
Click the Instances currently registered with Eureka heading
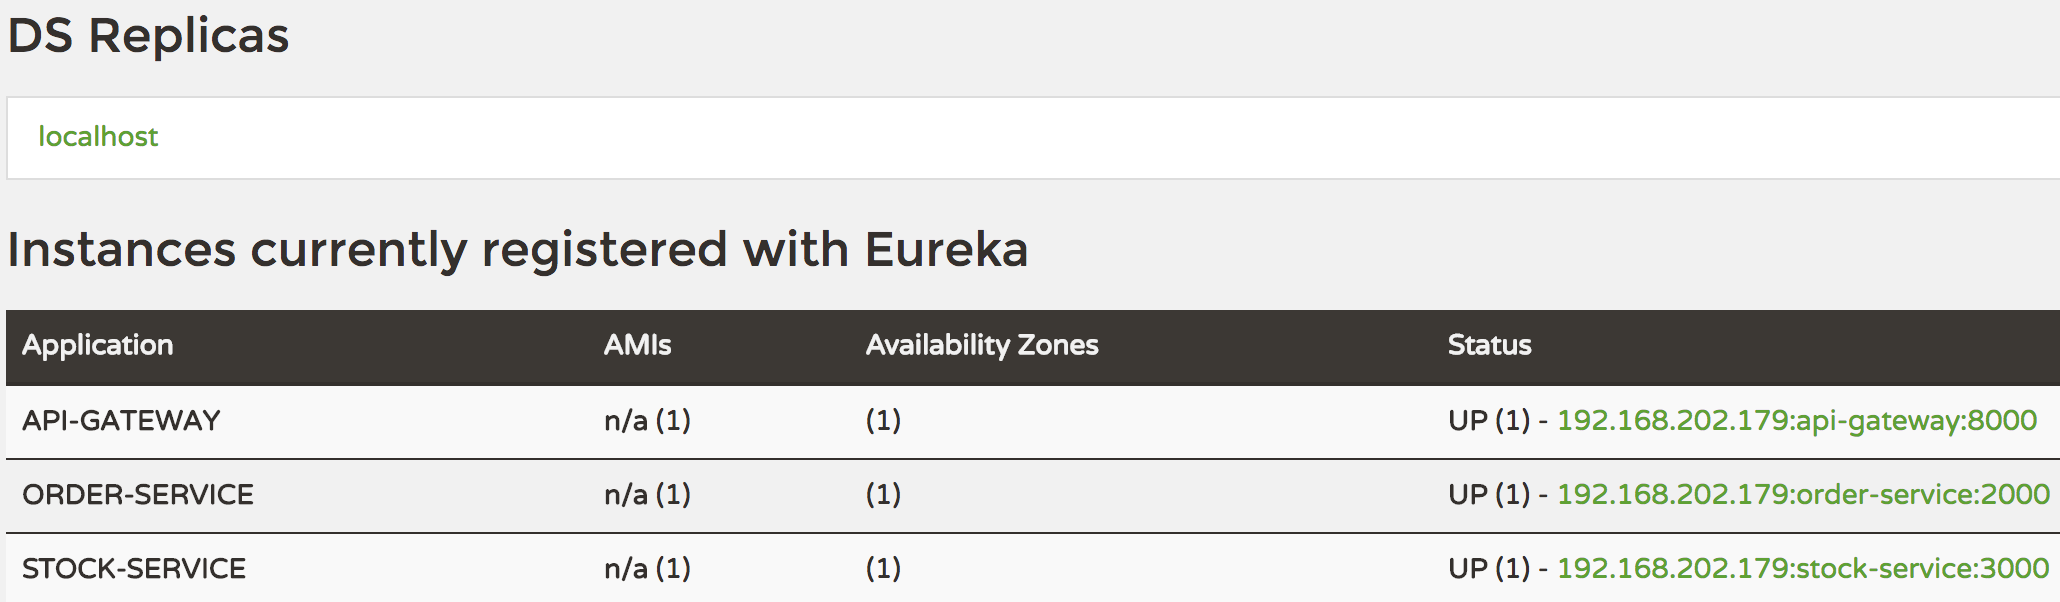click(x=517, y=250)
